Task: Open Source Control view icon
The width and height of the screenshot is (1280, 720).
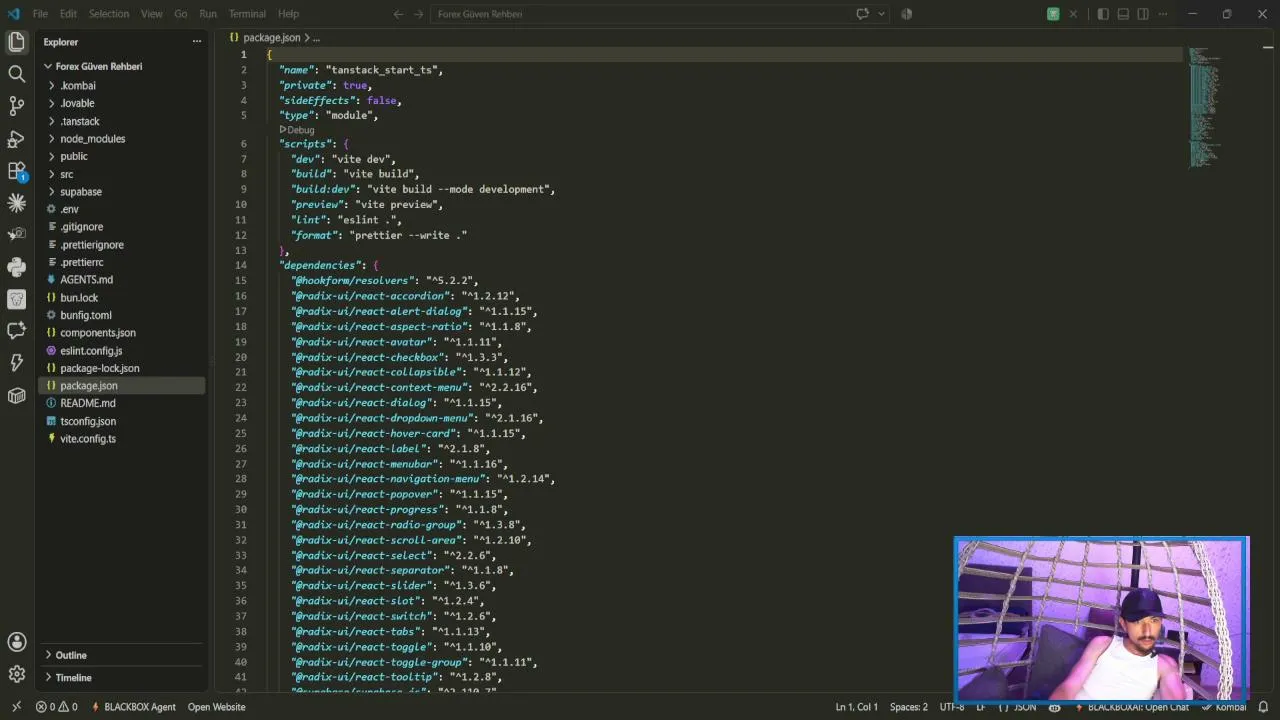Action: coord(16,106)
